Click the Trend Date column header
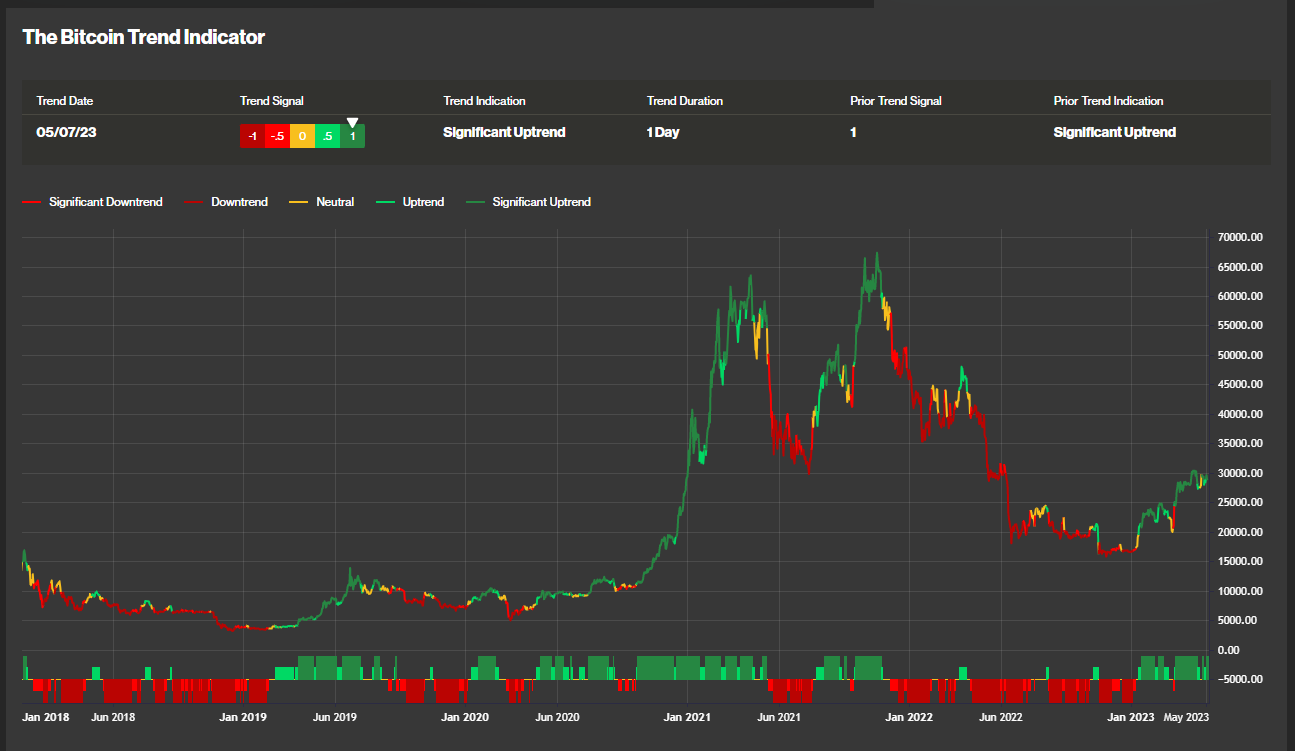The image size is (1295, 751). [x=65, y=101]
